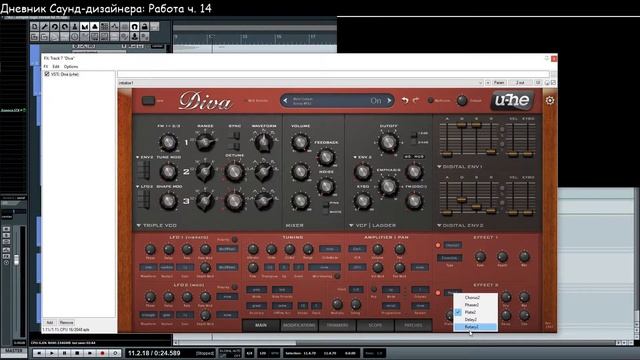
Task: Toggle the snap magnet icon in REAPER toolbar
Action: (x=134, y=27)
